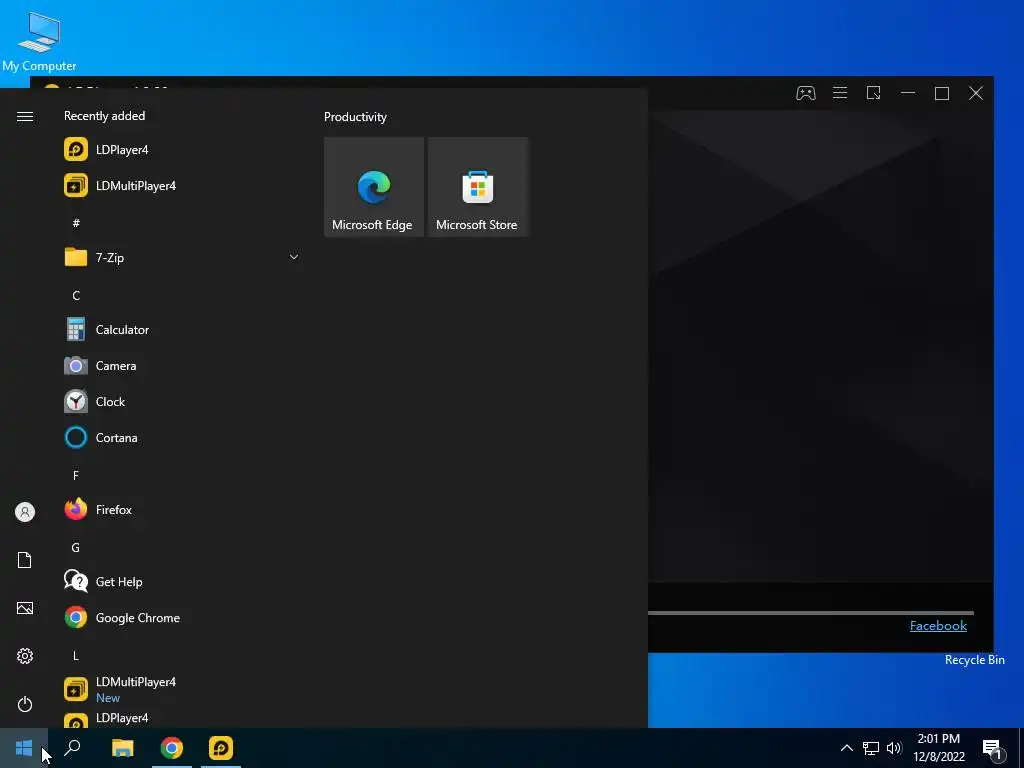Open LDPlayer4 entry in the L section
The width and height of the screenshot is (1024, 768).
(x=181, y=718)
